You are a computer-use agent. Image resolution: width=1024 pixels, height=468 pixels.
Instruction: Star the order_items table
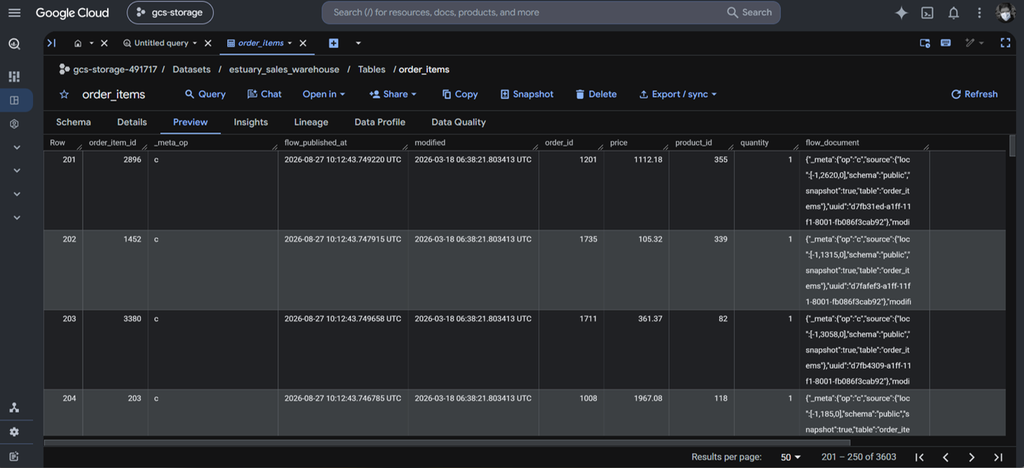pos(64,95)
